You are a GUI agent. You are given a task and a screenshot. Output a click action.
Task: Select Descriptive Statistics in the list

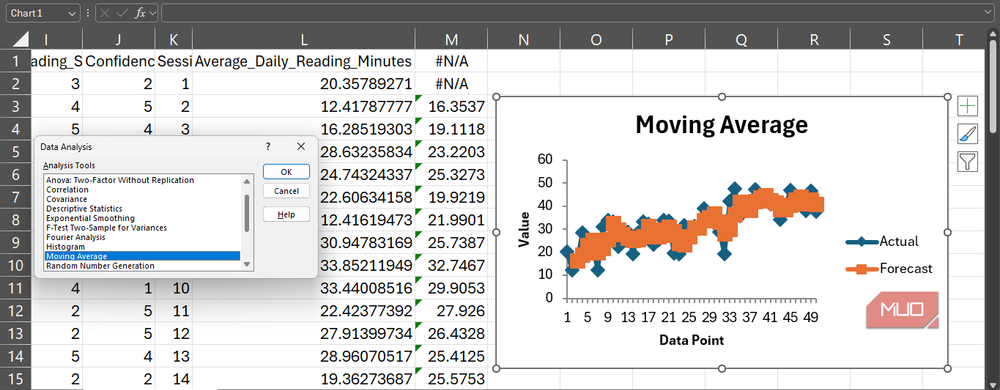tap(84, 208)
